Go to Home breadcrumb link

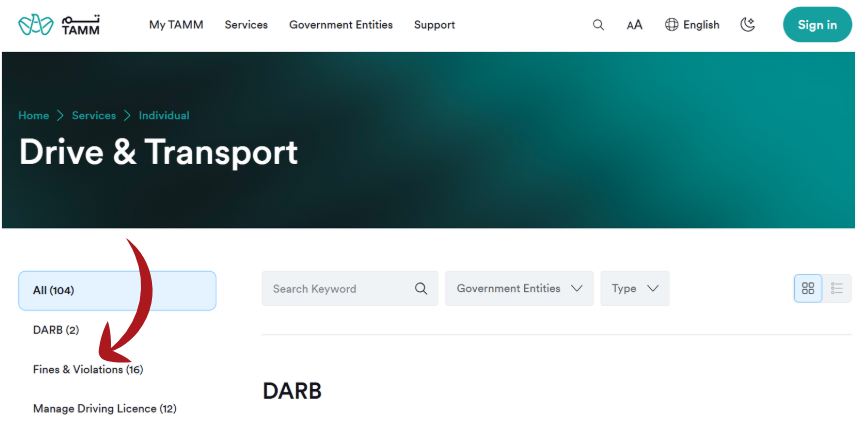[33, 116]
